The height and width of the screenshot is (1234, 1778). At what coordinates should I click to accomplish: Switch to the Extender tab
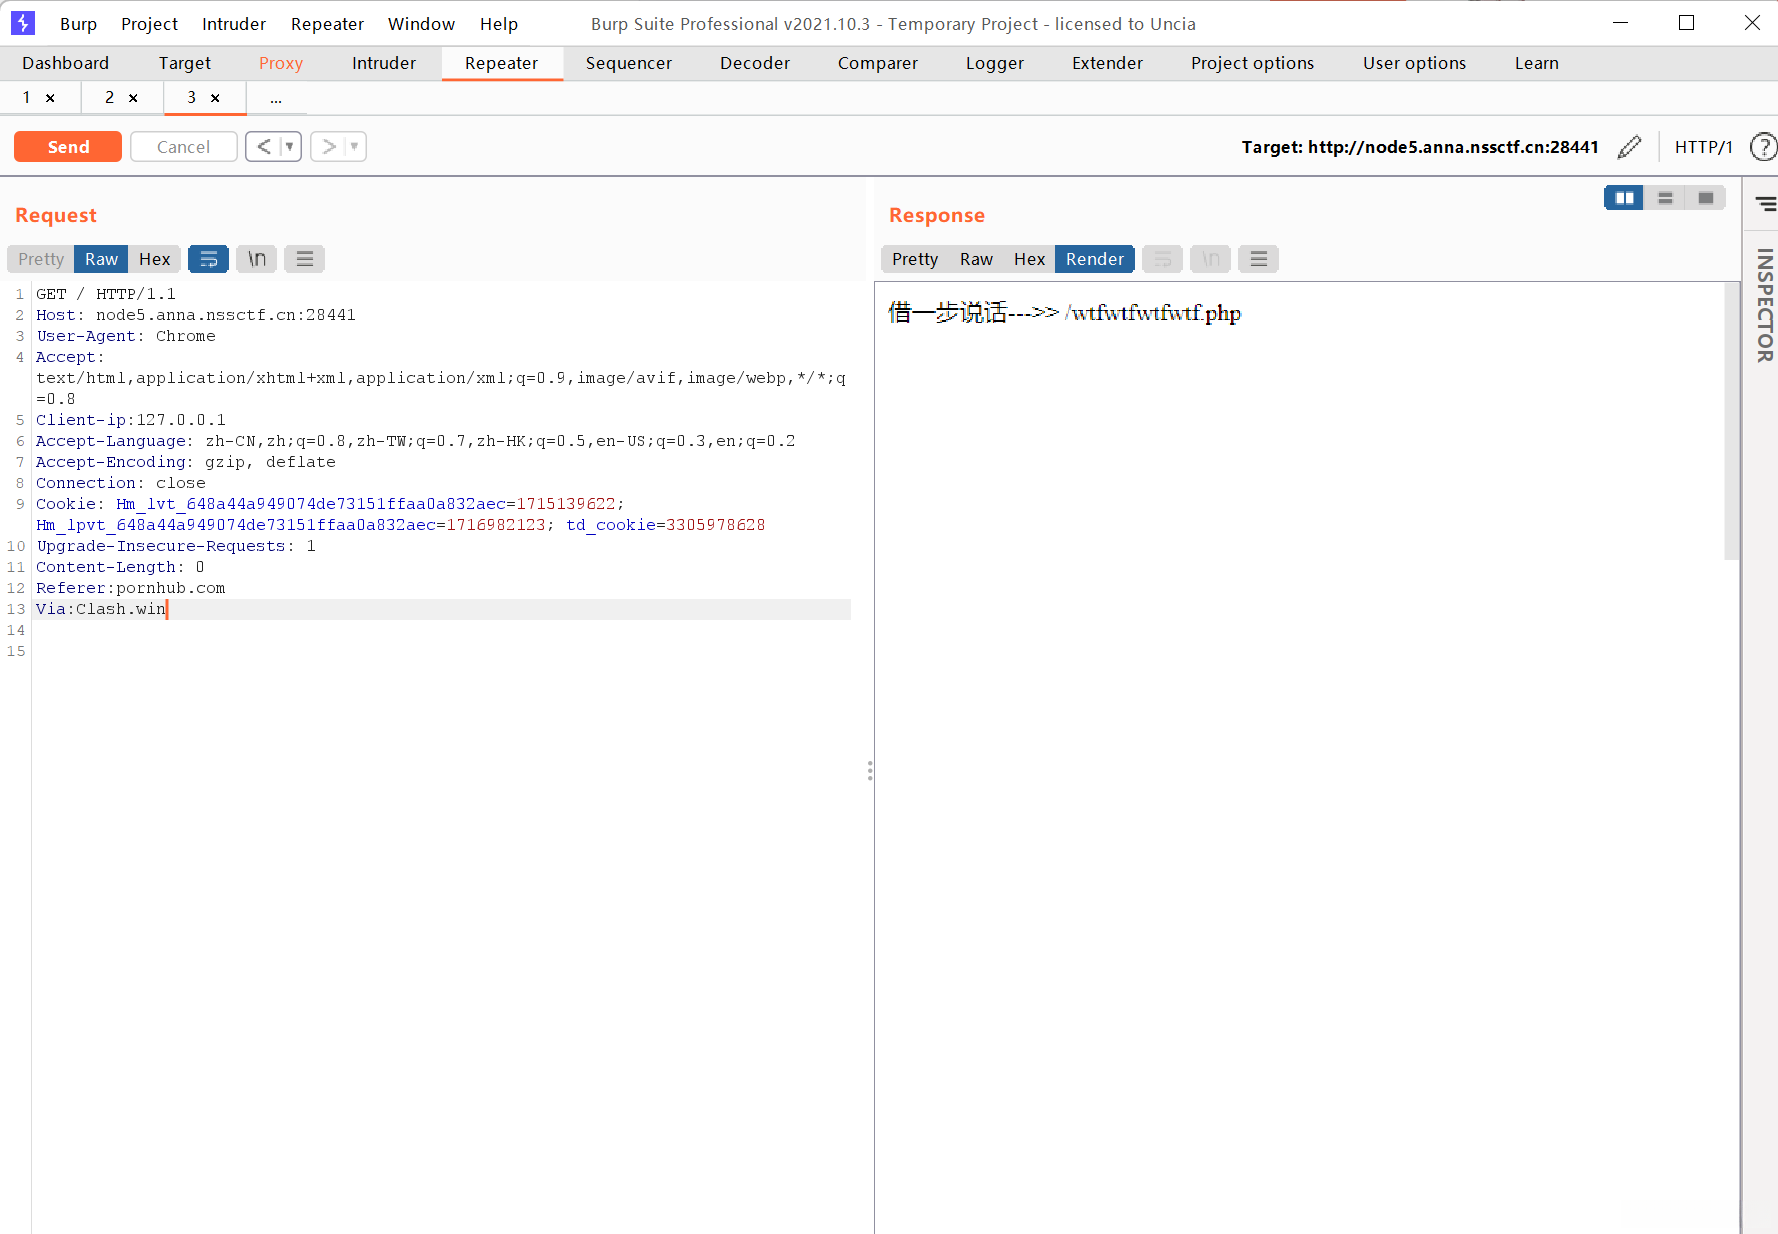point(1107,63)
